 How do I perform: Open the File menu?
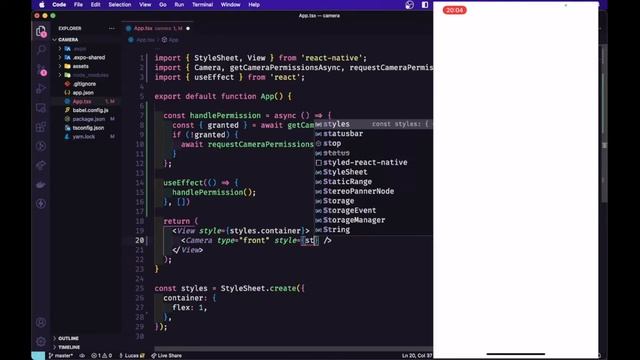(x=78, y=5)
